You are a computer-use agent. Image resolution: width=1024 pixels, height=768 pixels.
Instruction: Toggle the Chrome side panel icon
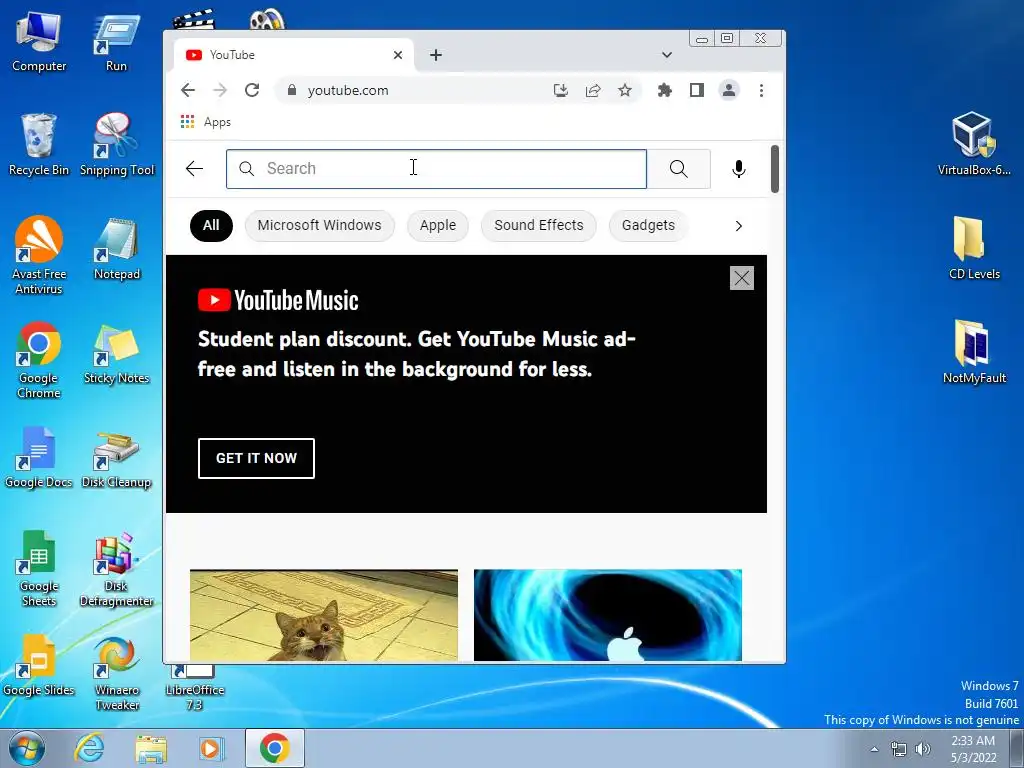click(x=697, y=90)
